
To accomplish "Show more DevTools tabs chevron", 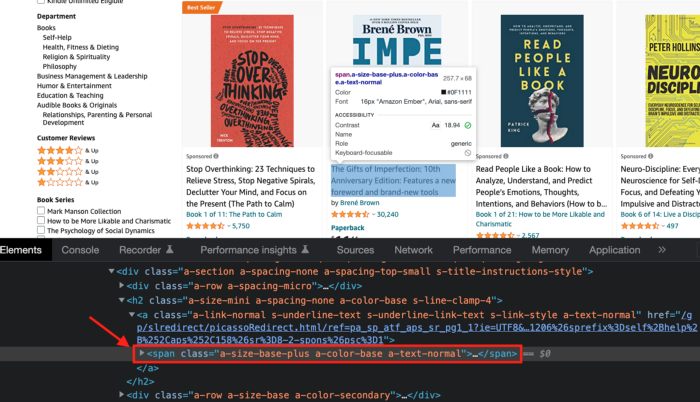I will click(662, 250).
